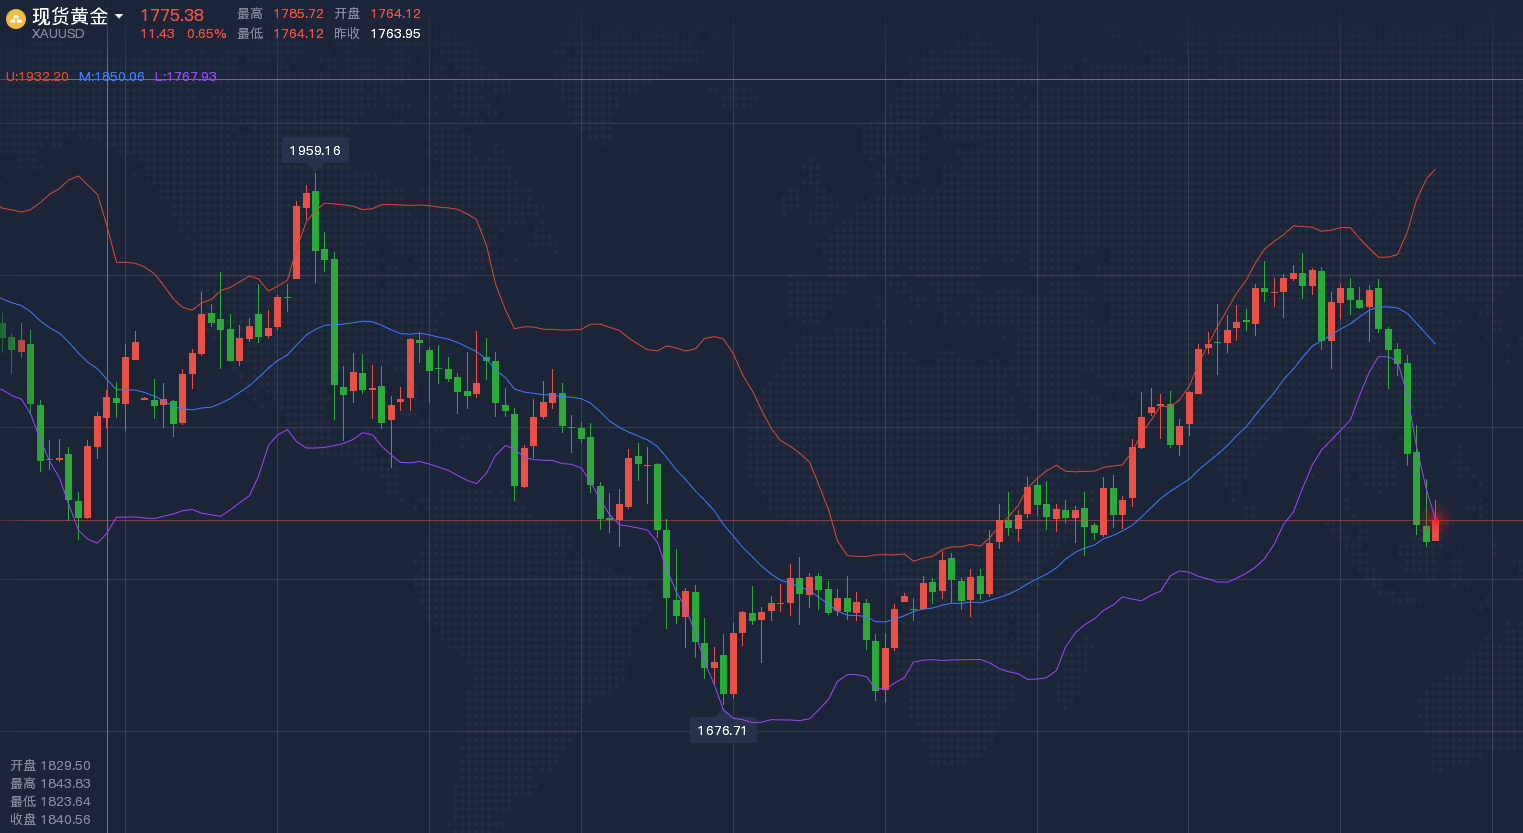Screen dimensions: 1523x833
Task: Click the 昨收 value 1763.95
Action: point(395,34)
